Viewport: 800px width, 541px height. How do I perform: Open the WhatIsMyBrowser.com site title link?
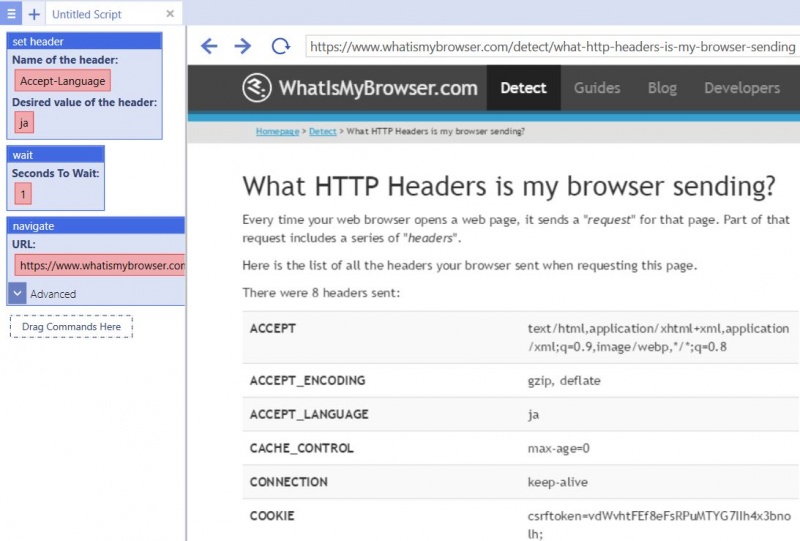point(378,88)
